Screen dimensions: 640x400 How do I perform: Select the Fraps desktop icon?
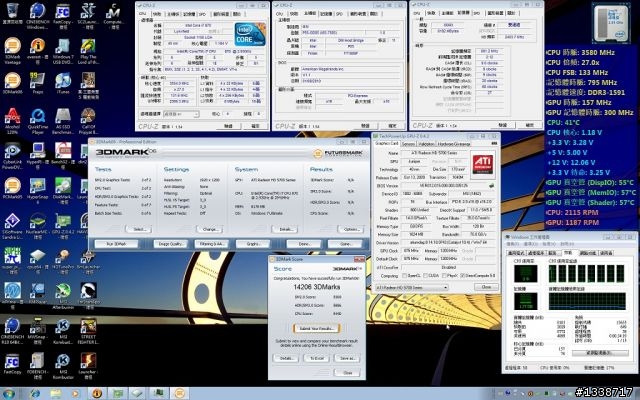tap(37, 84)
